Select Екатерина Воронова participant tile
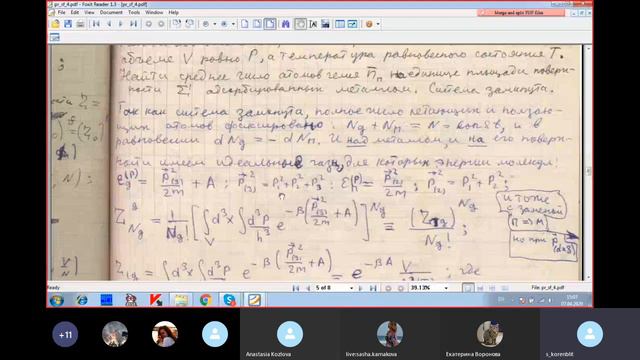This screenshot has height=360, width=640. point(490,334)
